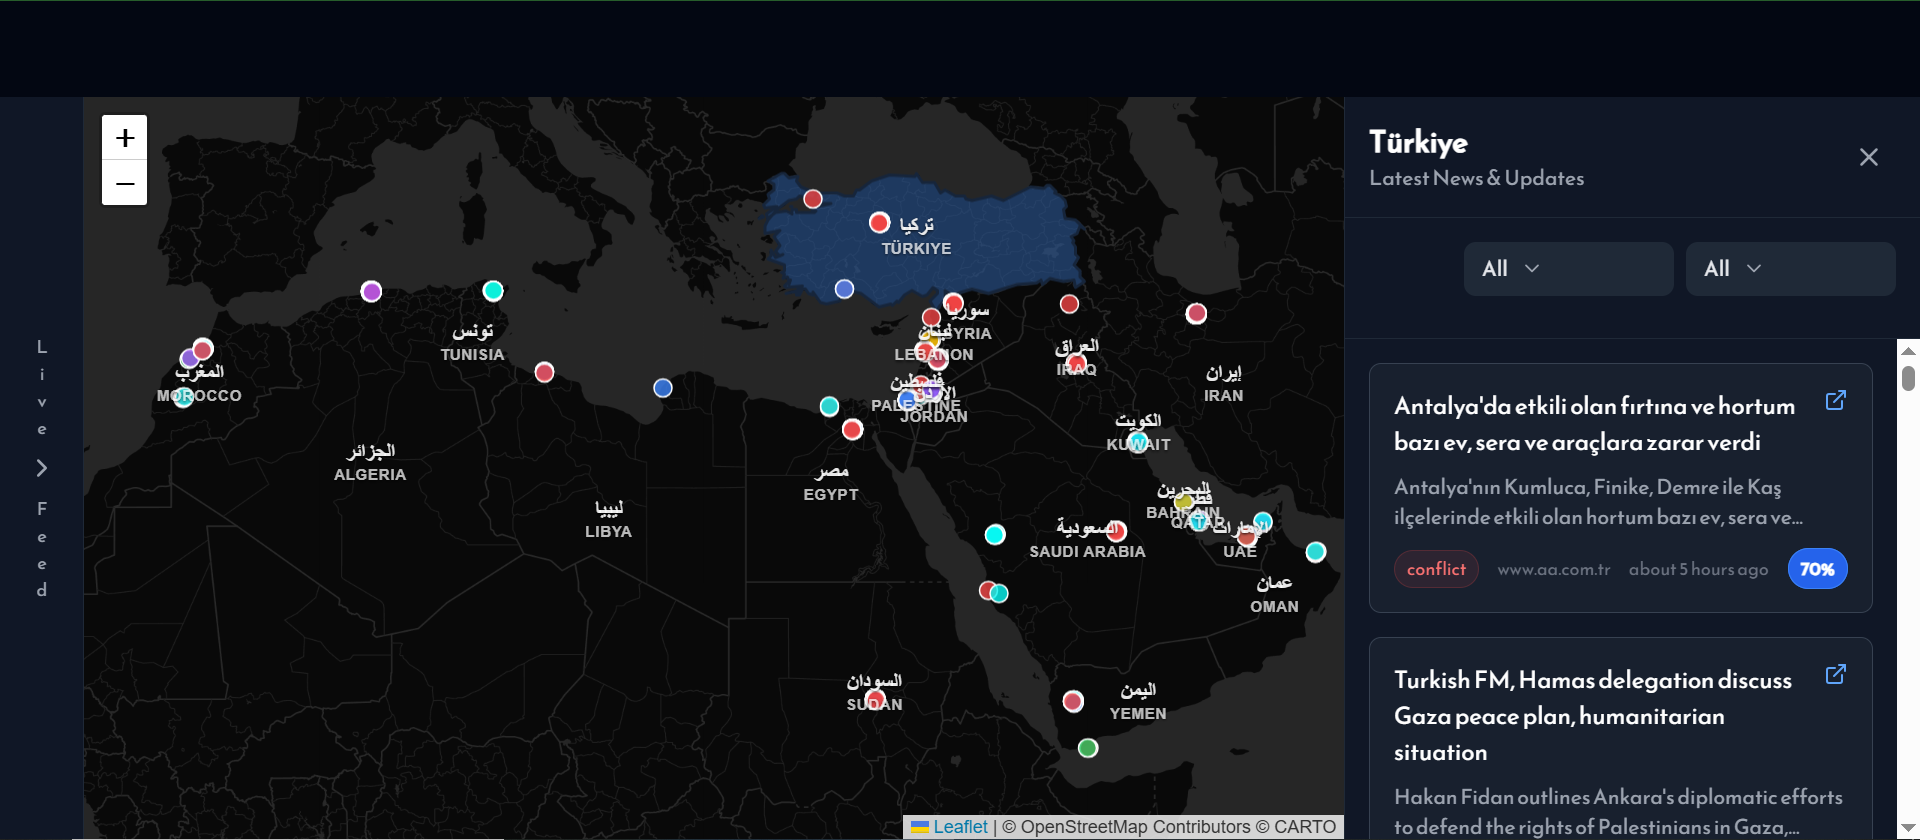
Task: Click the 'about 5 hours ago' timestamp
Action: point(1698,569)
